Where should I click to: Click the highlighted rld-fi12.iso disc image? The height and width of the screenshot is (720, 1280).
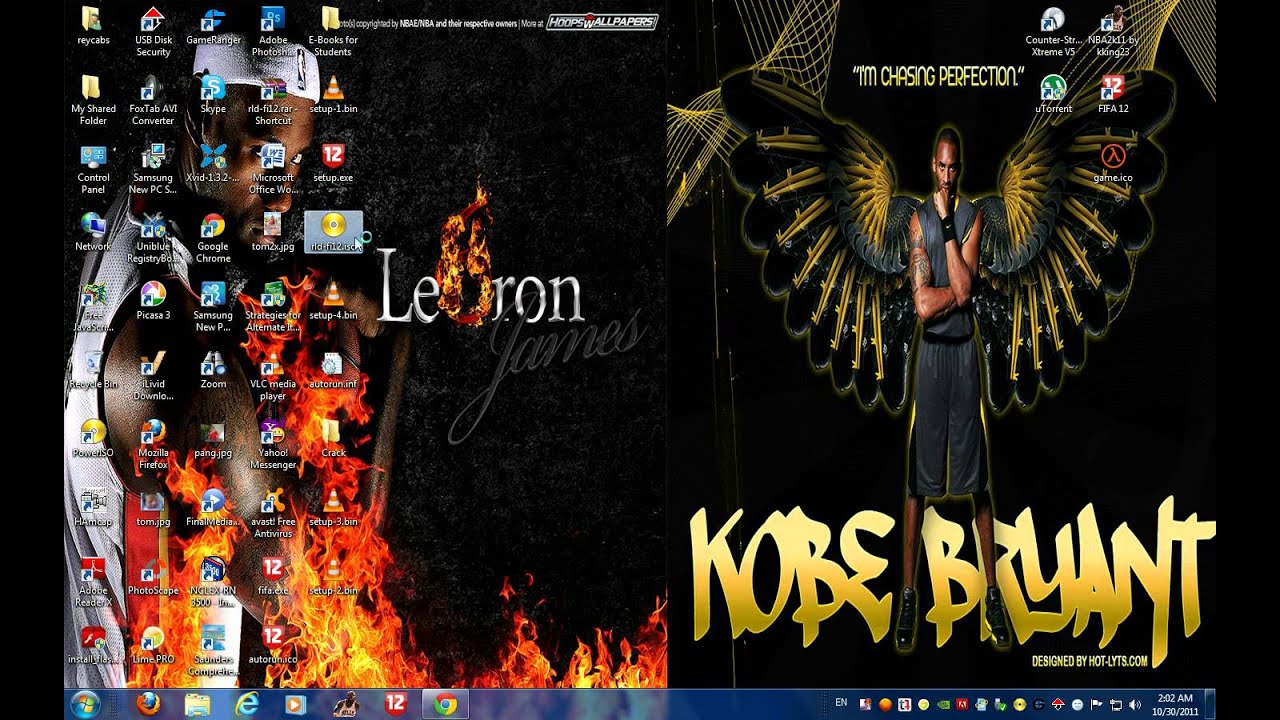[333, 232]
